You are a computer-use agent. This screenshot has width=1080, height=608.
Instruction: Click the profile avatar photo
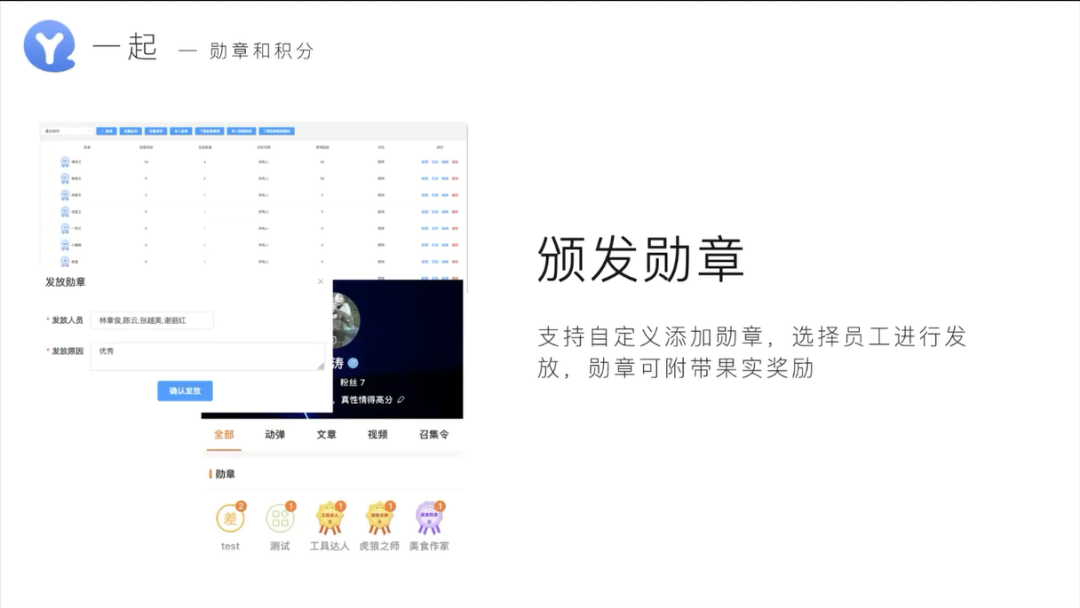(346, 320)
